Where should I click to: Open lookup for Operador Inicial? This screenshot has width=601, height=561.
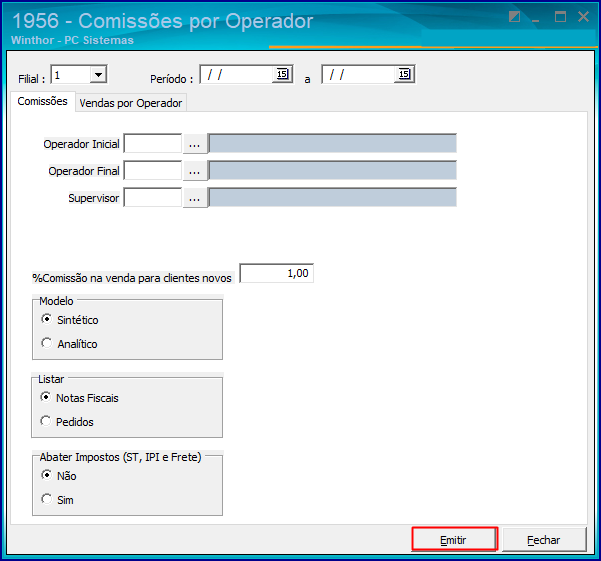click(x=194, y=144)
